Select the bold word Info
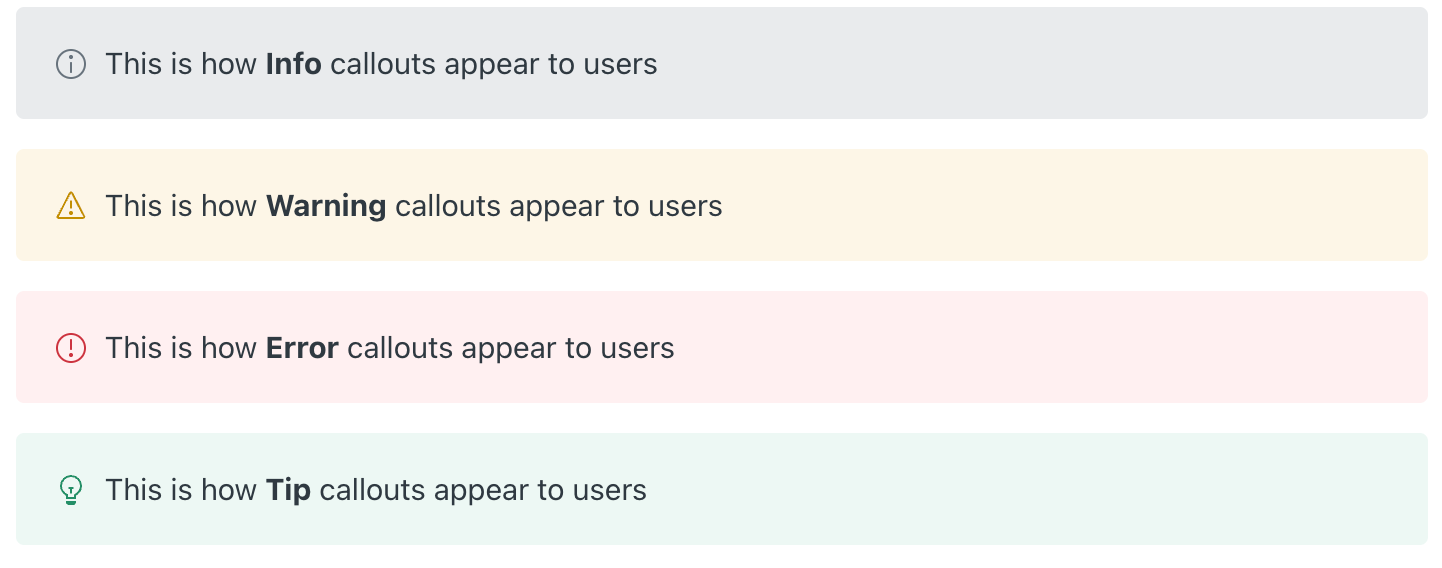1442x568 pixels. [x=293, y=64]
